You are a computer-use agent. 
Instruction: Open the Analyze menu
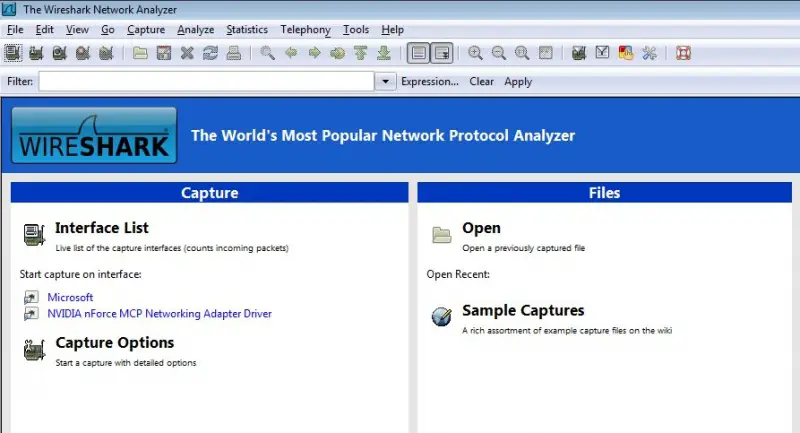195,30
